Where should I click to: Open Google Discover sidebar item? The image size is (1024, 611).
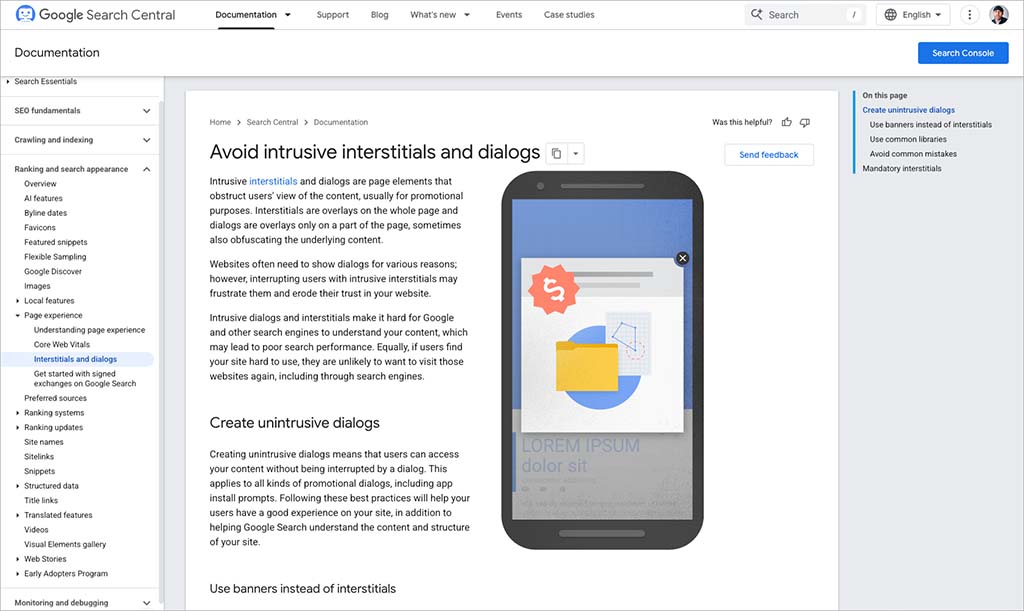pyautogui.click(x=53, y=272)
